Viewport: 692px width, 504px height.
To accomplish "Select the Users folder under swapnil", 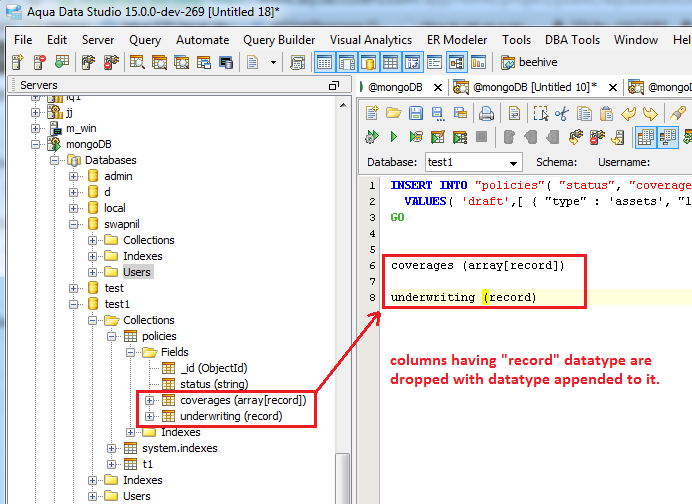I will (137, 272).
